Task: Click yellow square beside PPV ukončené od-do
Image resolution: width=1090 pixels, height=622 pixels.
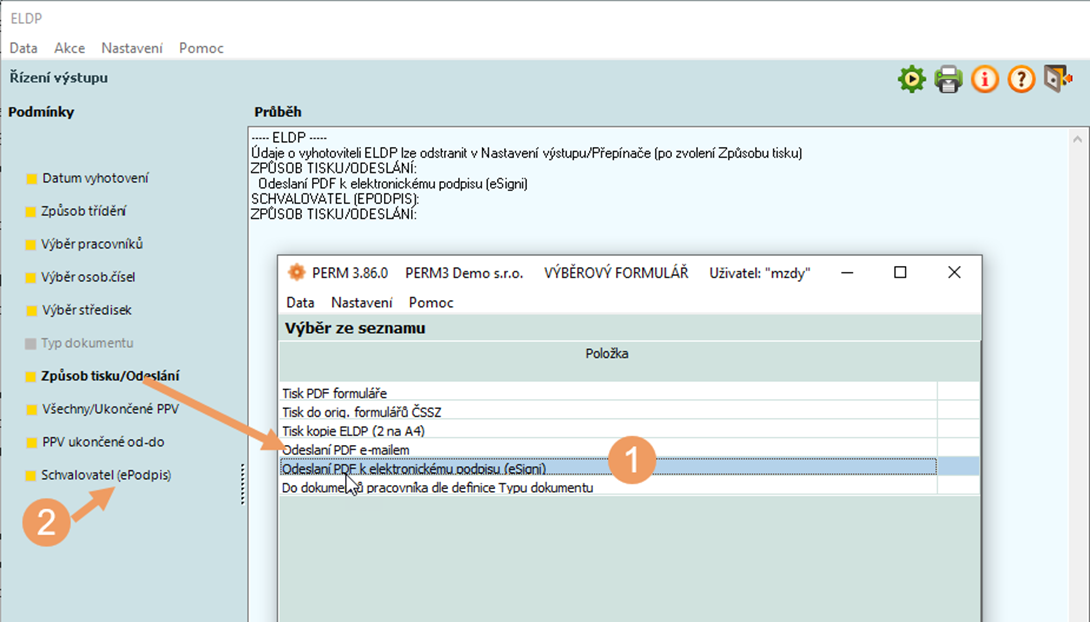Action: pyautogui.click(x=31, y=443)
